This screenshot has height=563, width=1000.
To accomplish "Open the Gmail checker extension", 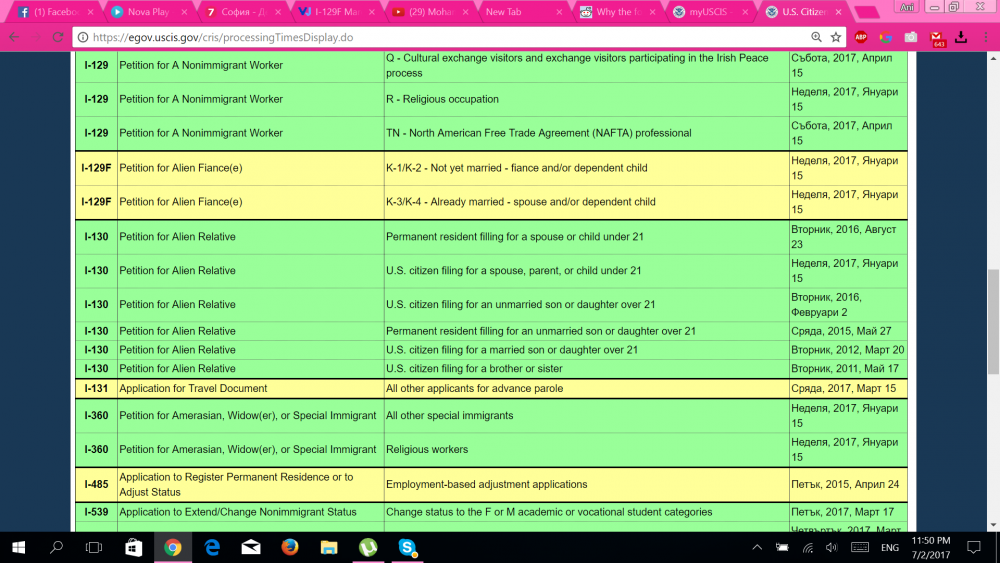I will (937, 39).
